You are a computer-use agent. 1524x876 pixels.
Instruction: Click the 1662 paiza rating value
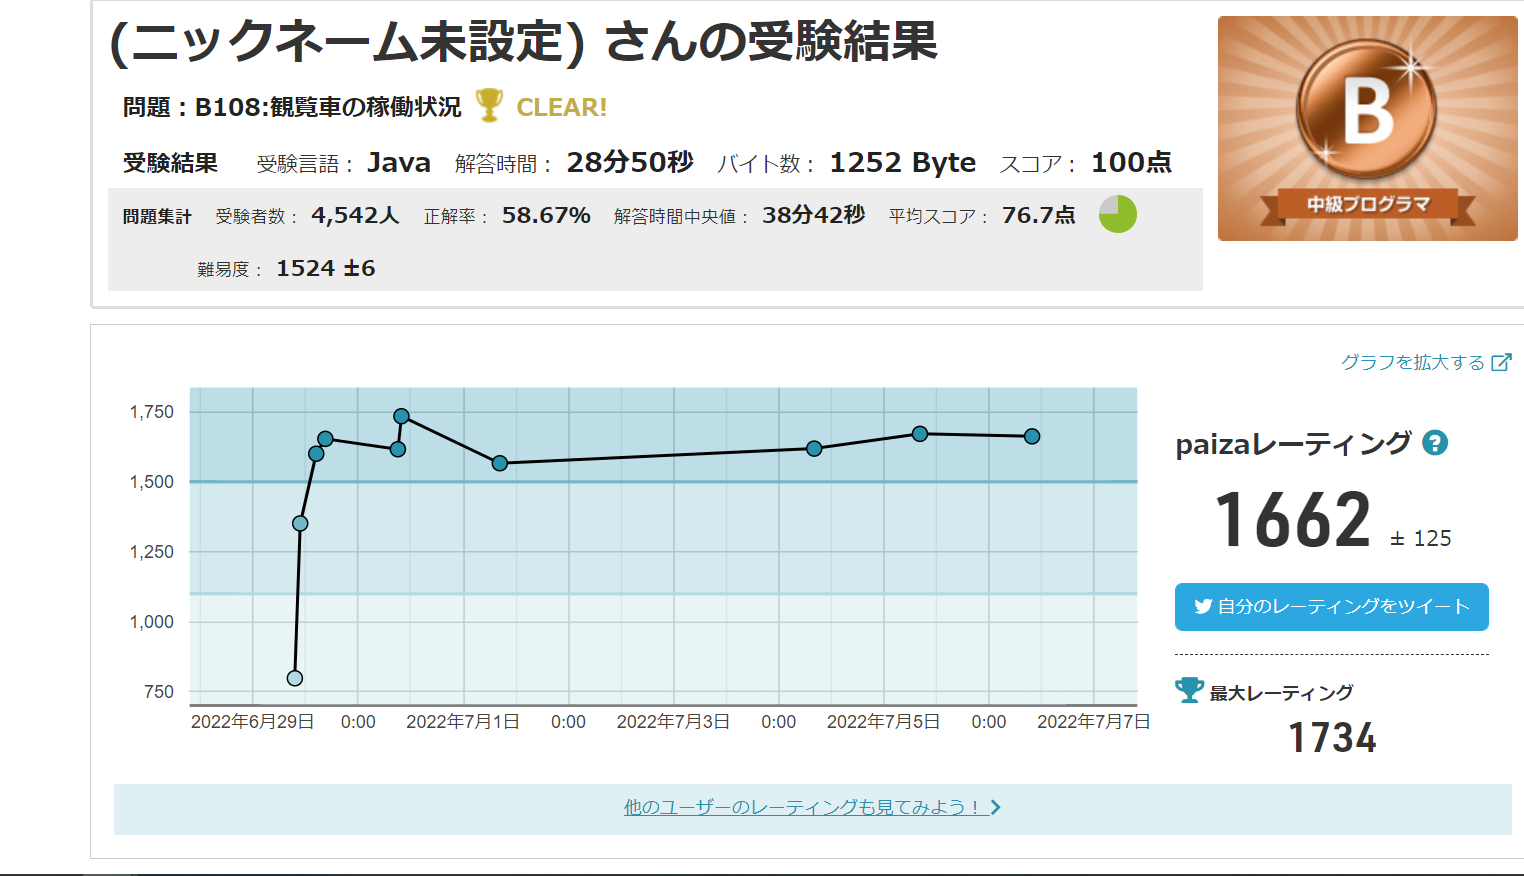1292,521
